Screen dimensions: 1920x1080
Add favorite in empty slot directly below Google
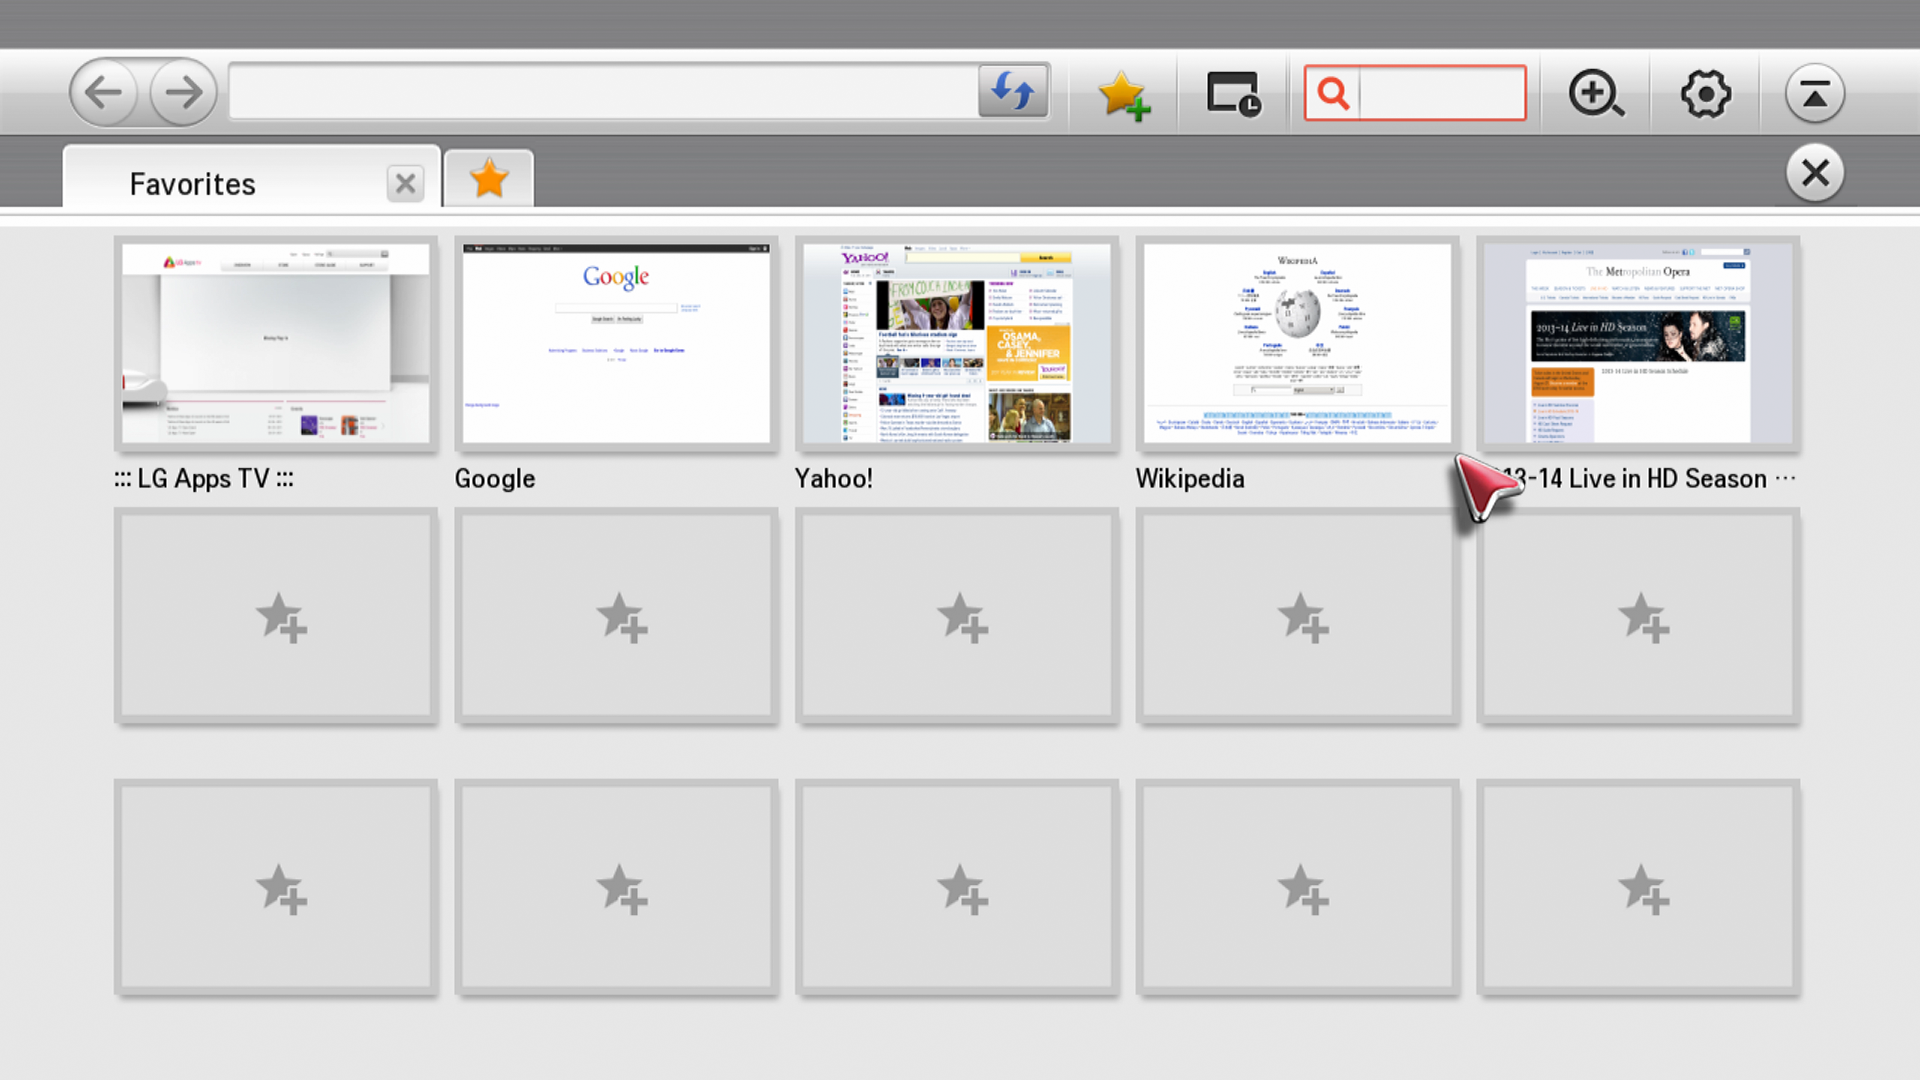tap(616, 616)
